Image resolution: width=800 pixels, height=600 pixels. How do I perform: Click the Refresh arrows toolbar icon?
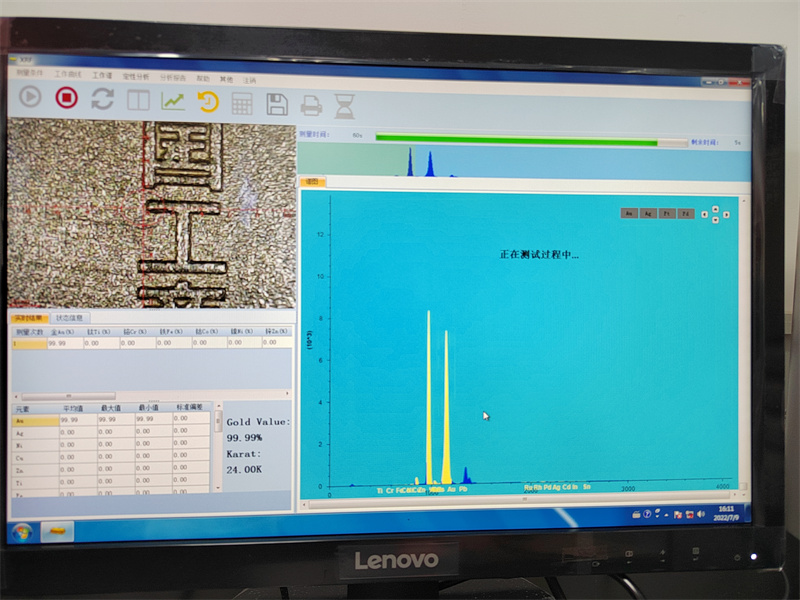point(102,99)
